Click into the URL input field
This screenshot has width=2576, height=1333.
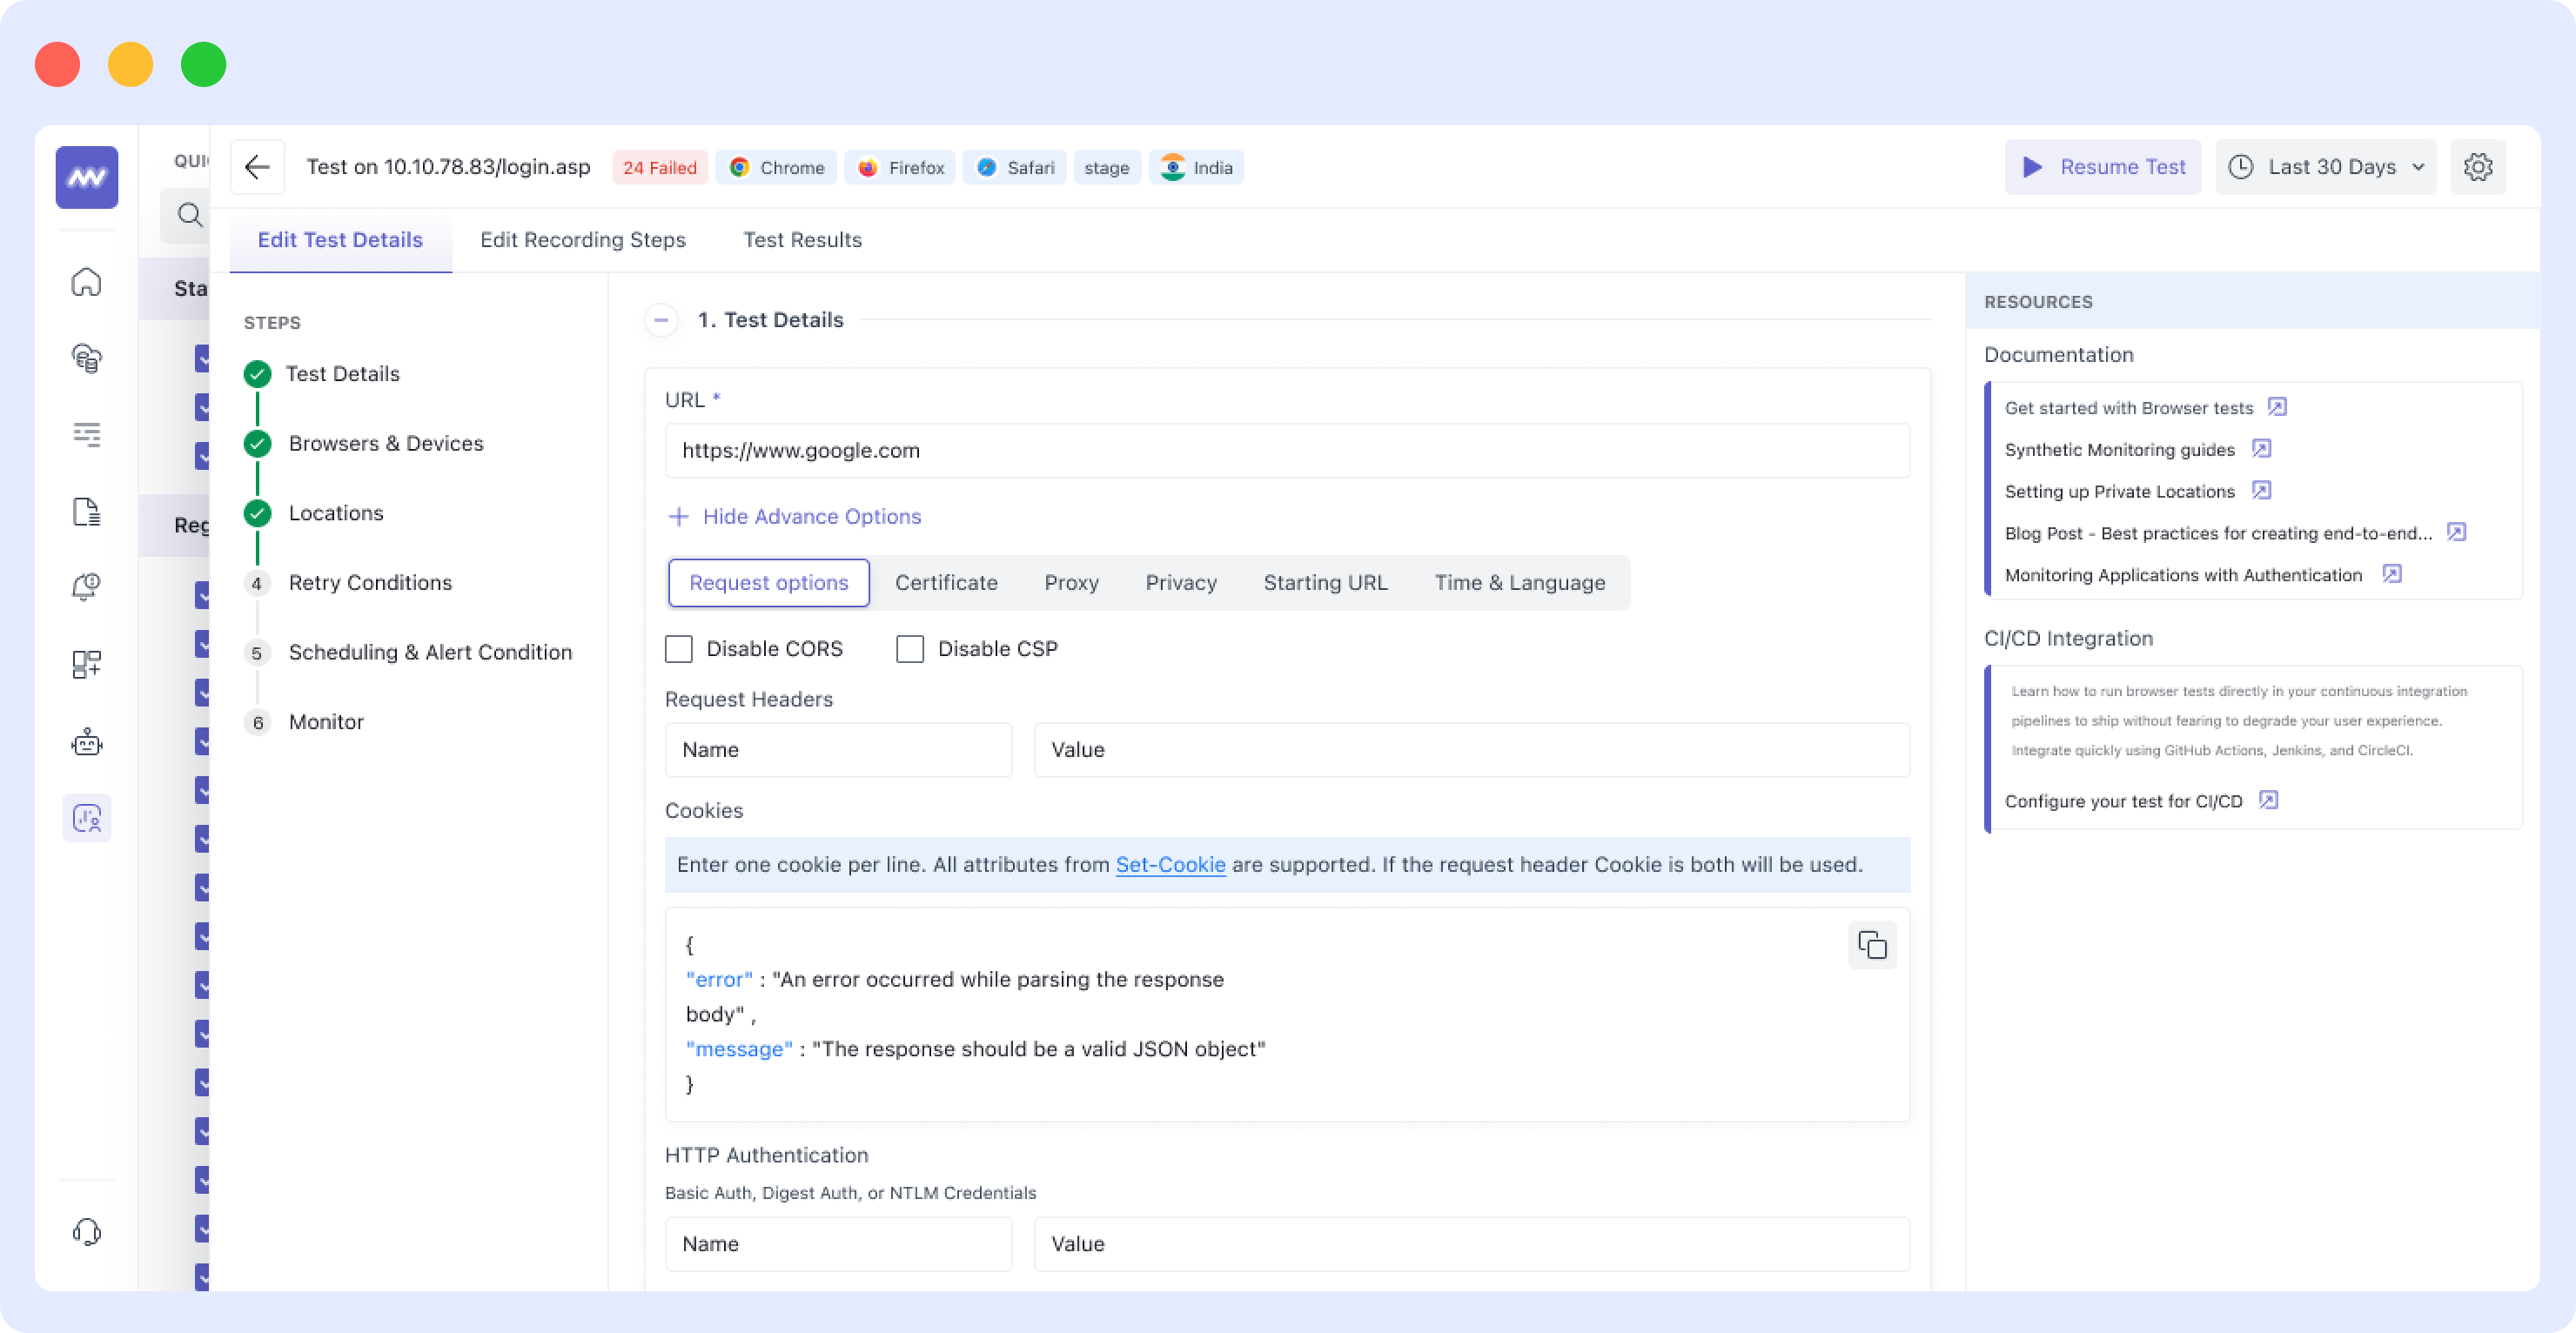[1287, 451]
